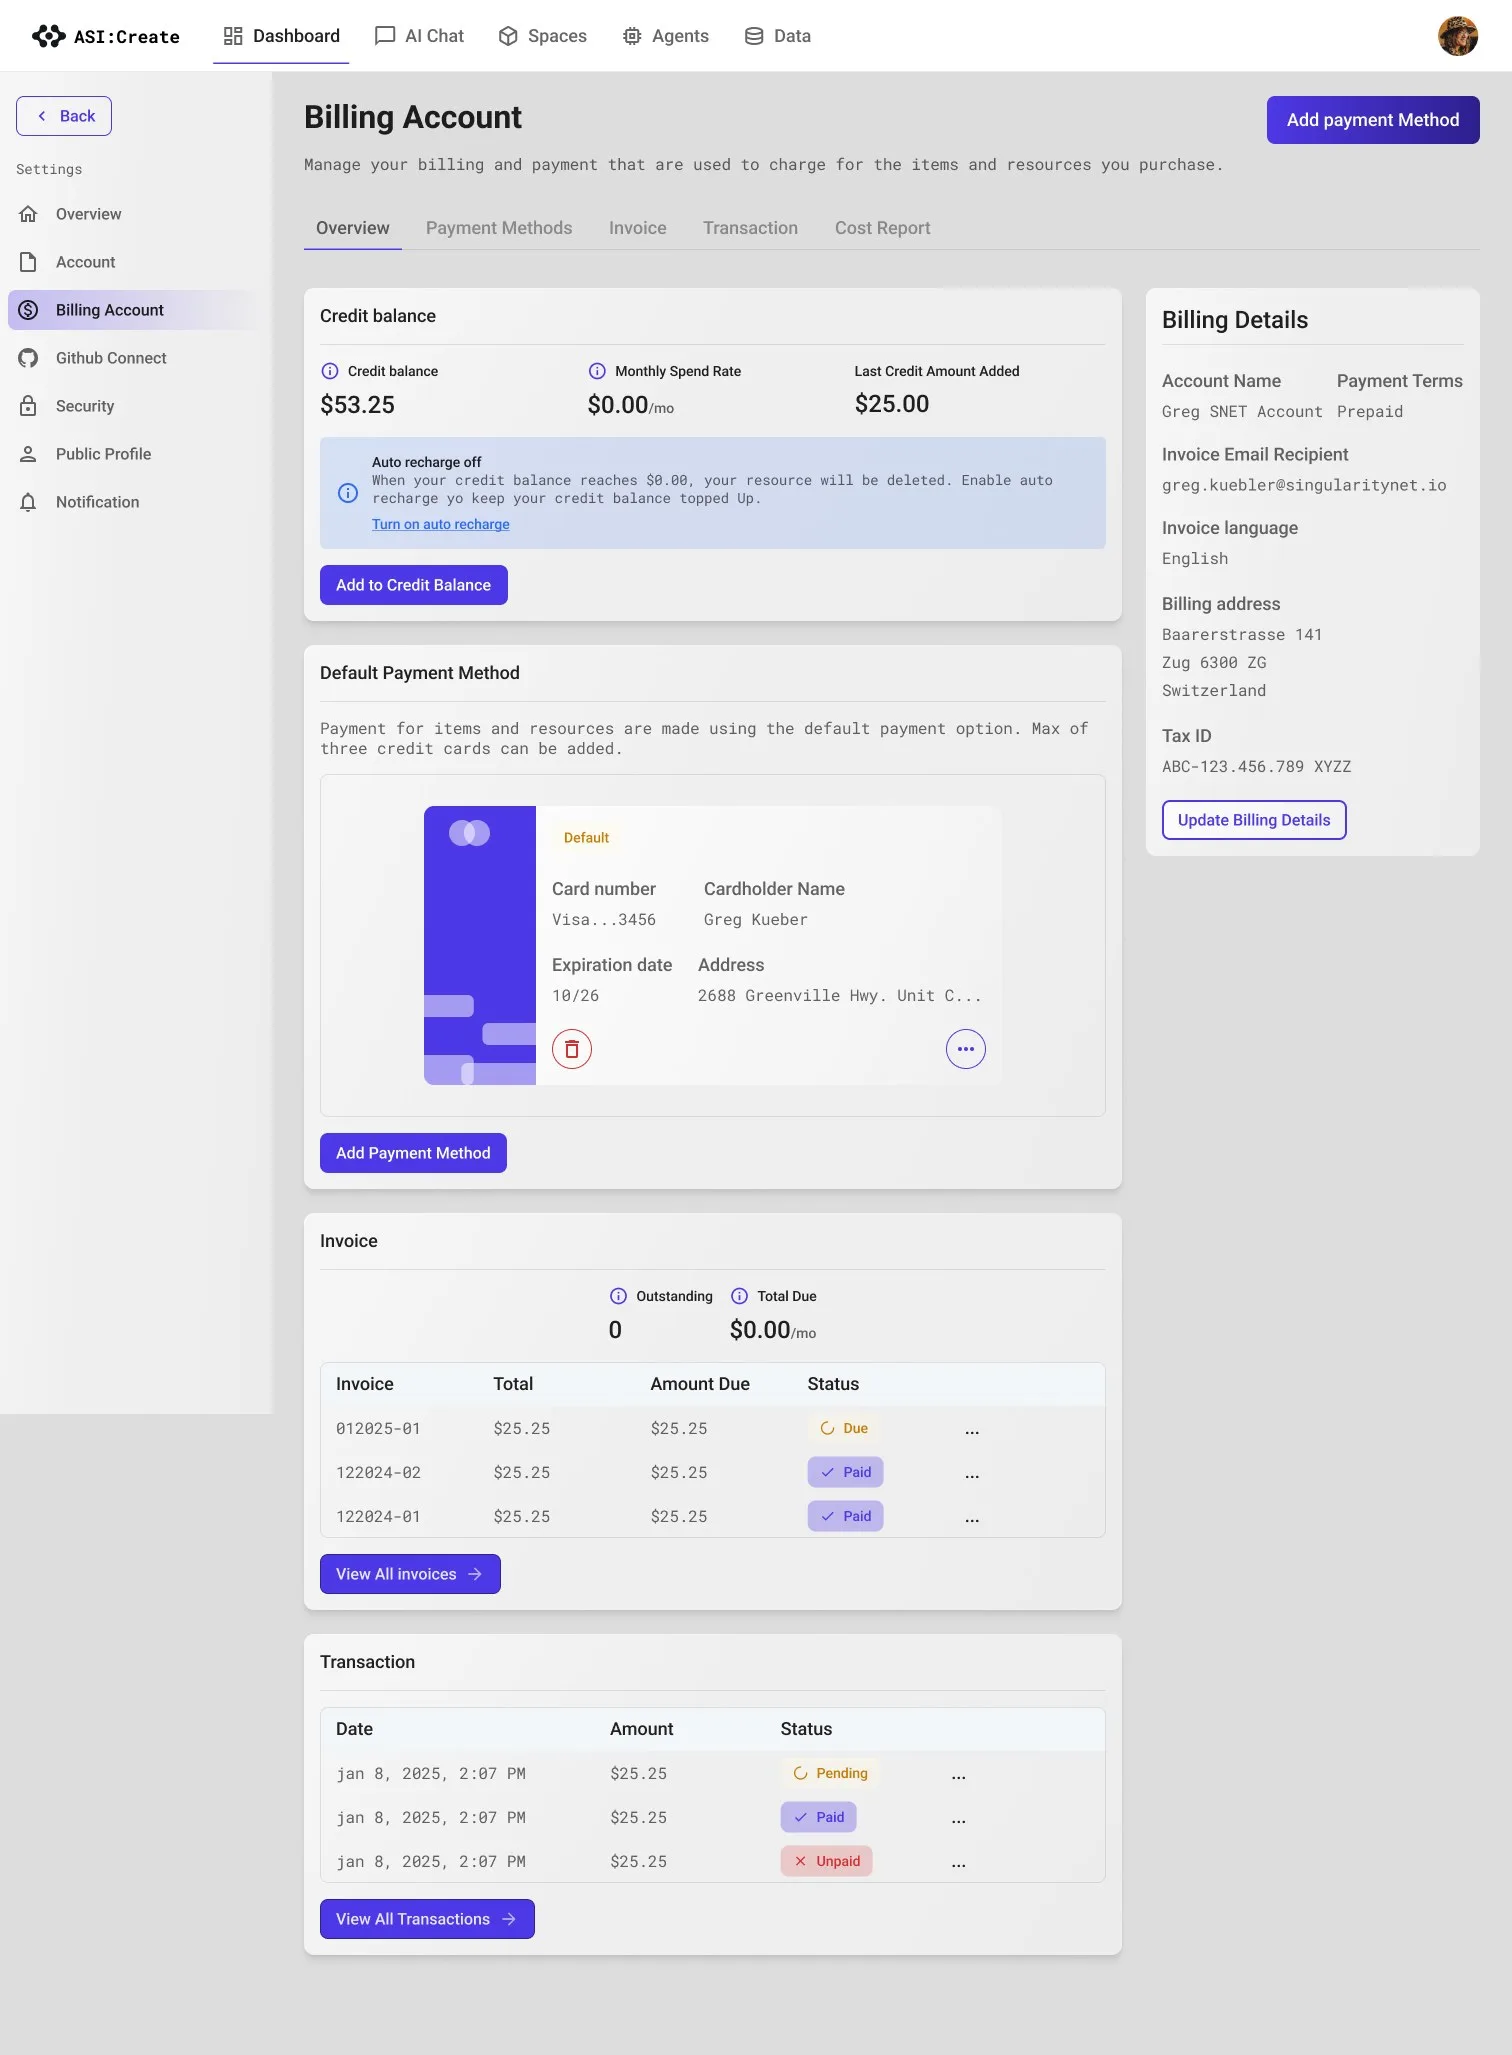The height and width of the screenshot is (2055, 1512).
Task: Click the Due status badge
Action: (x=845, y=1428)
